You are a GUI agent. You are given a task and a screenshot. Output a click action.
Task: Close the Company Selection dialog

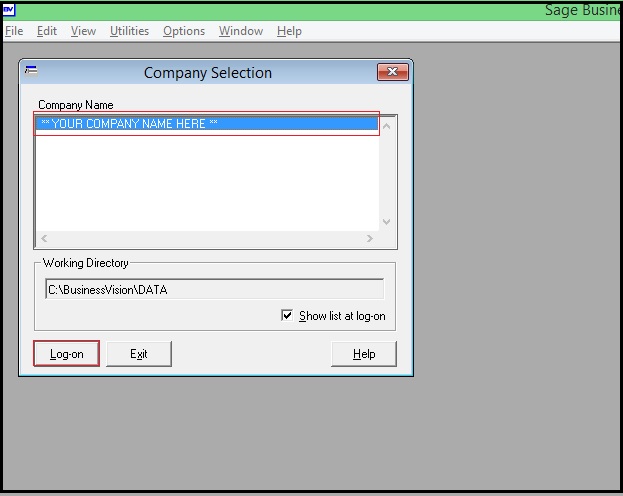393,72
